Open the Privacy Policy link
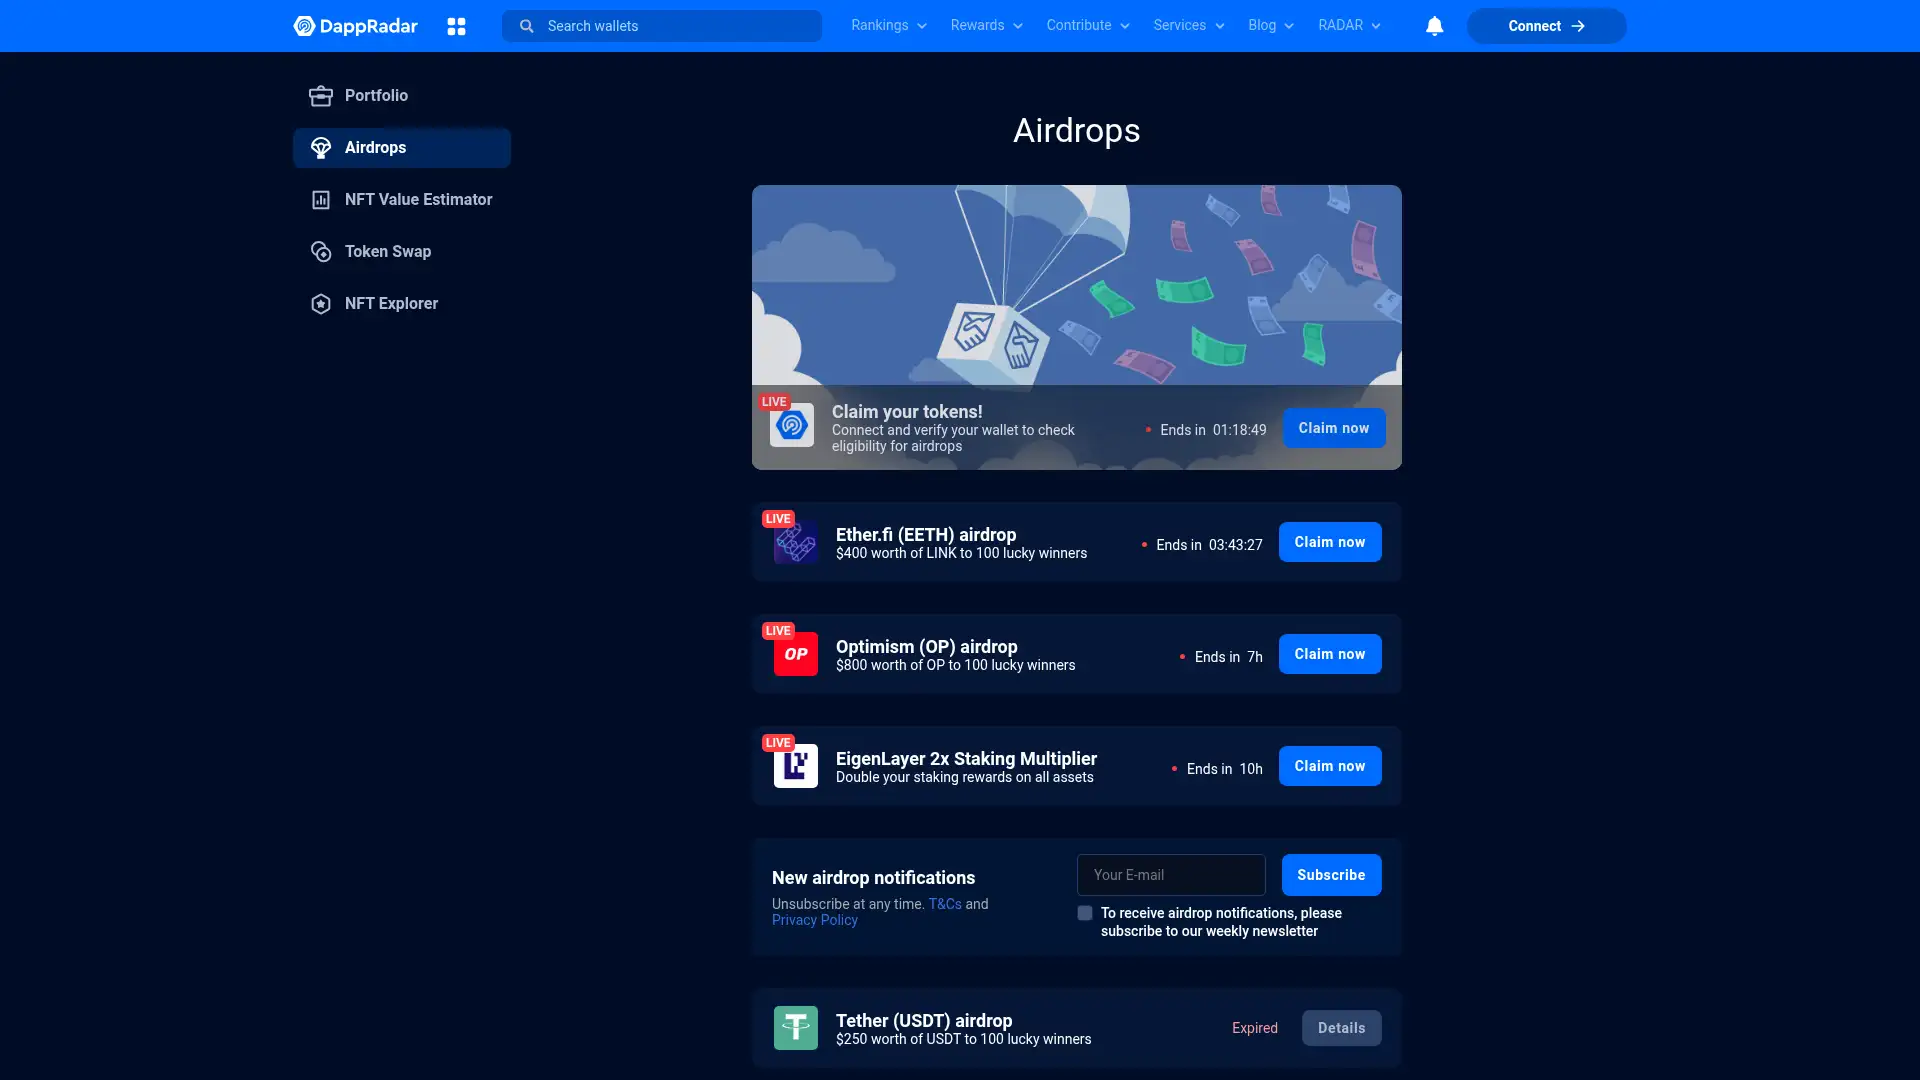1920x1080 pixels. point(814,920)
